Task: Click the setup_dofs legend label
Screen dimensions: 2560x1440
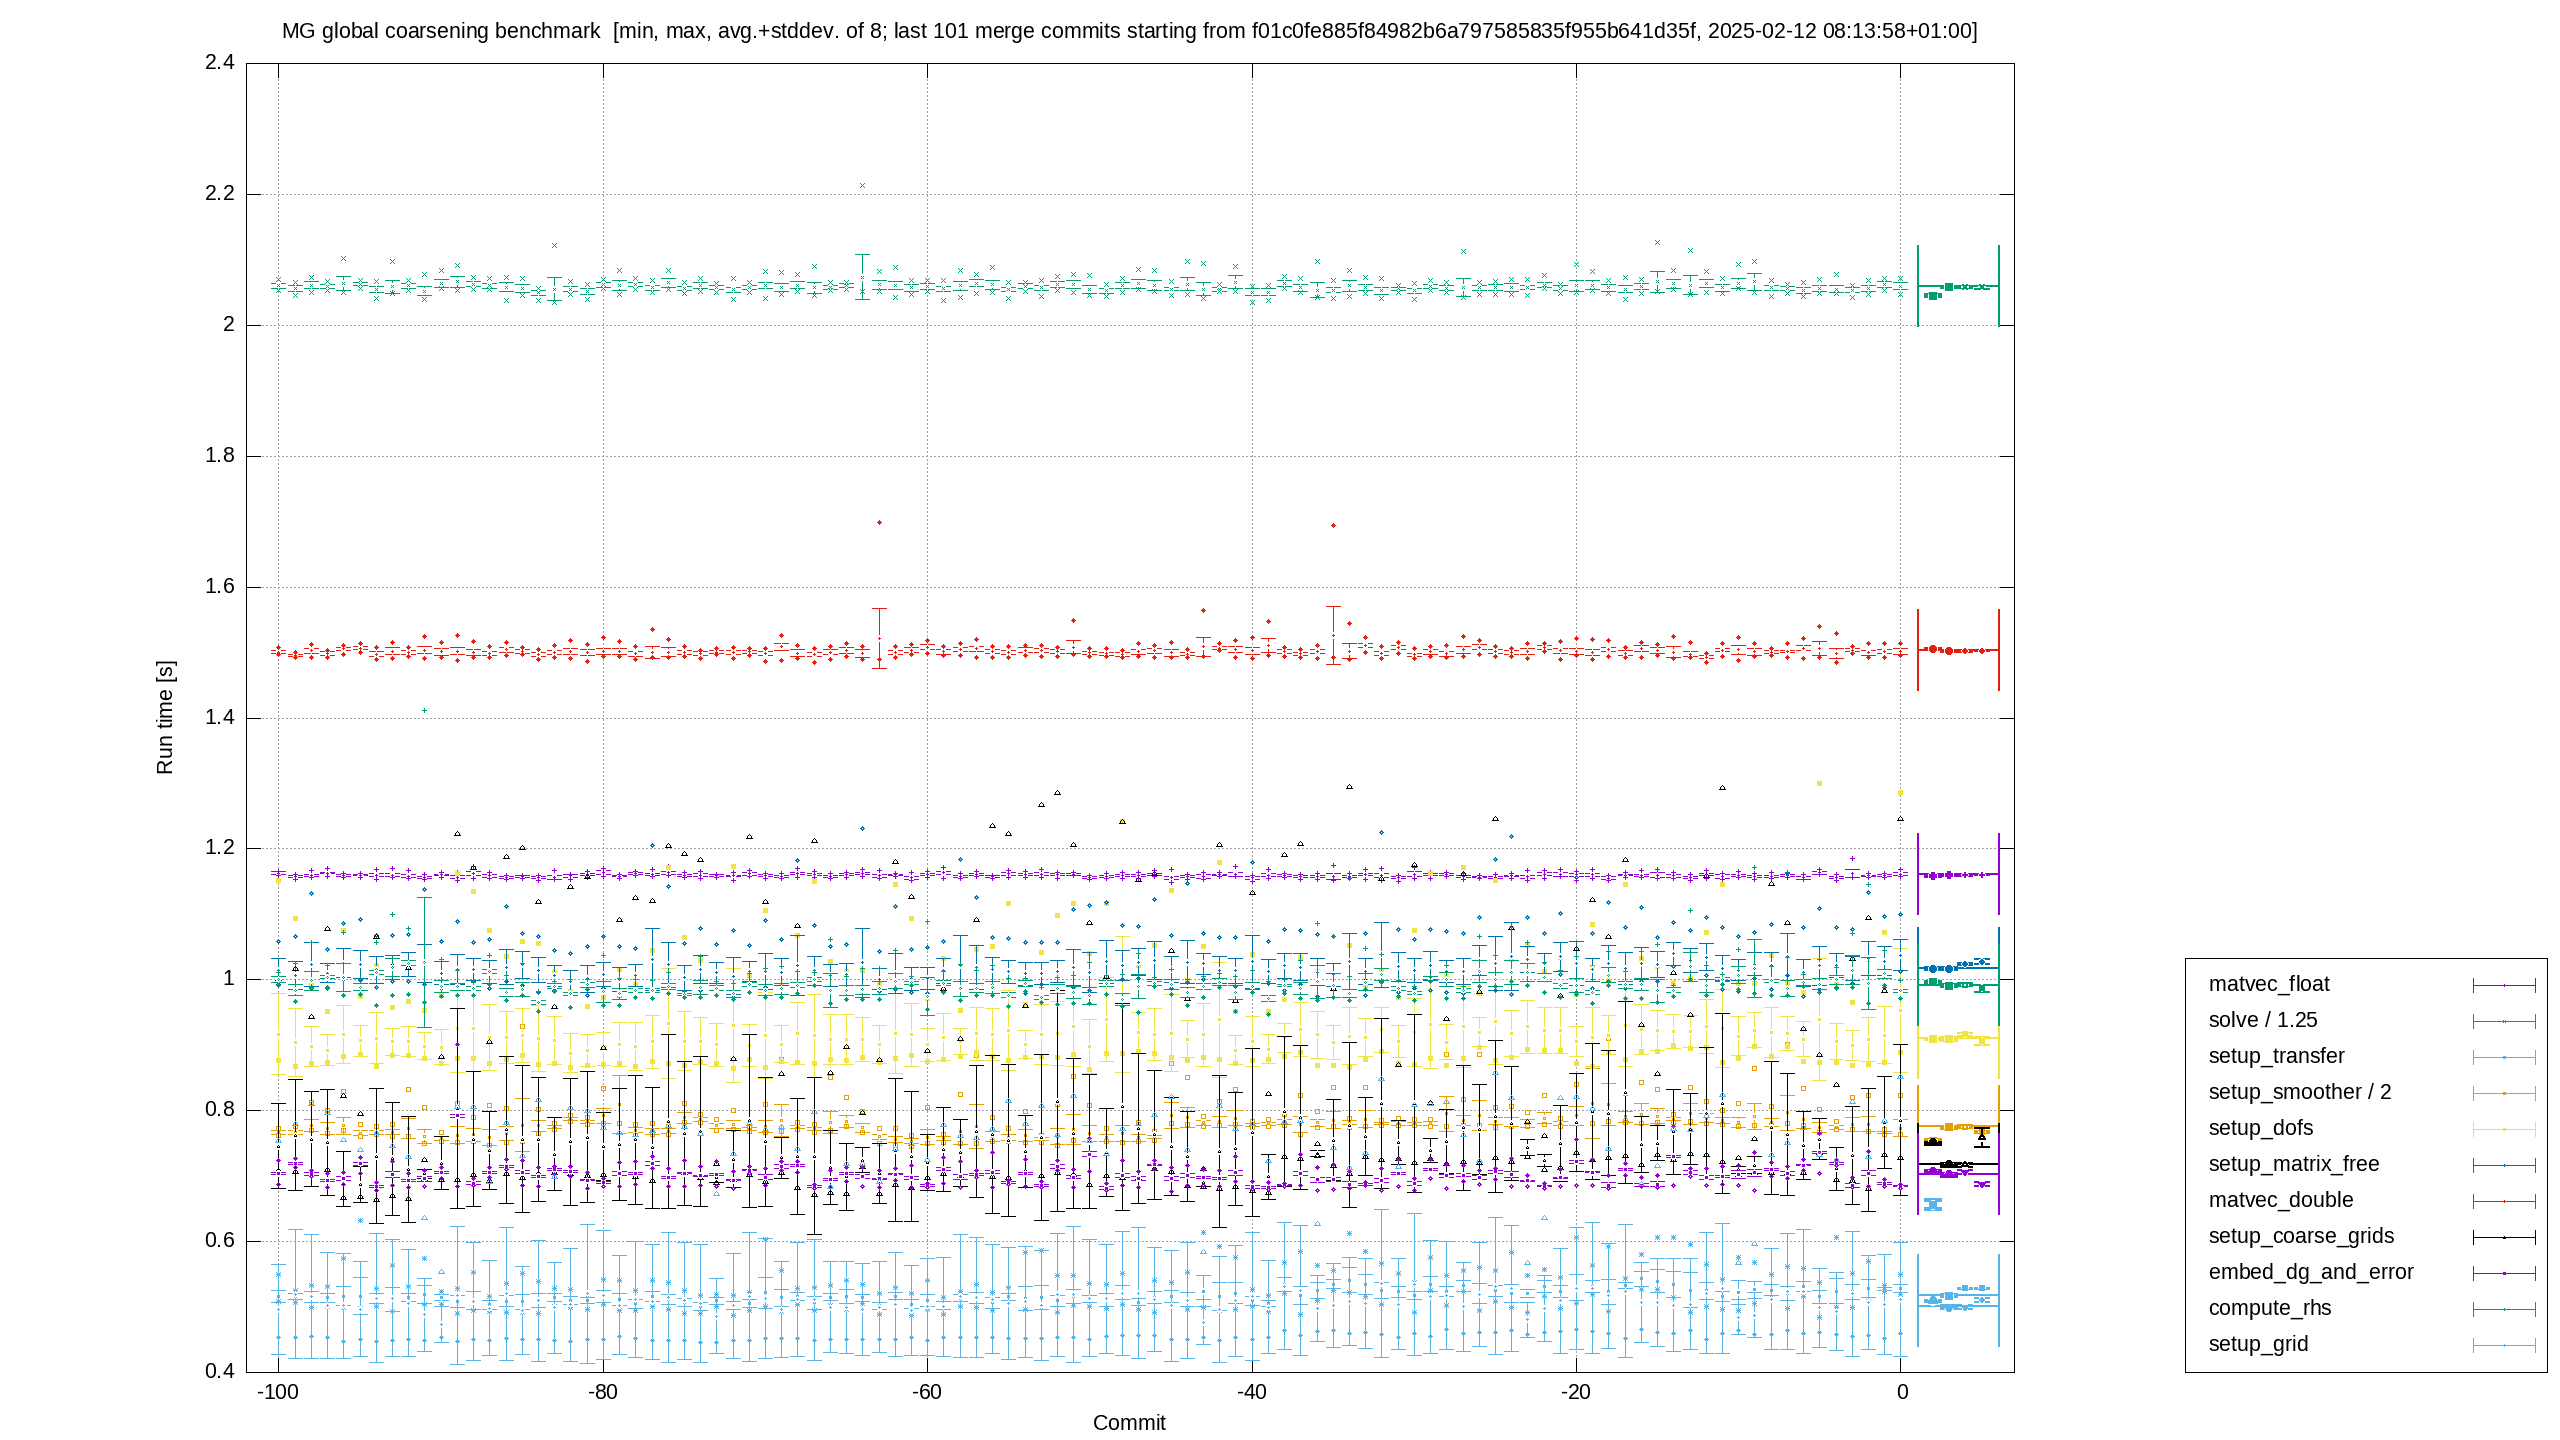Action: pos(2260,1128)
